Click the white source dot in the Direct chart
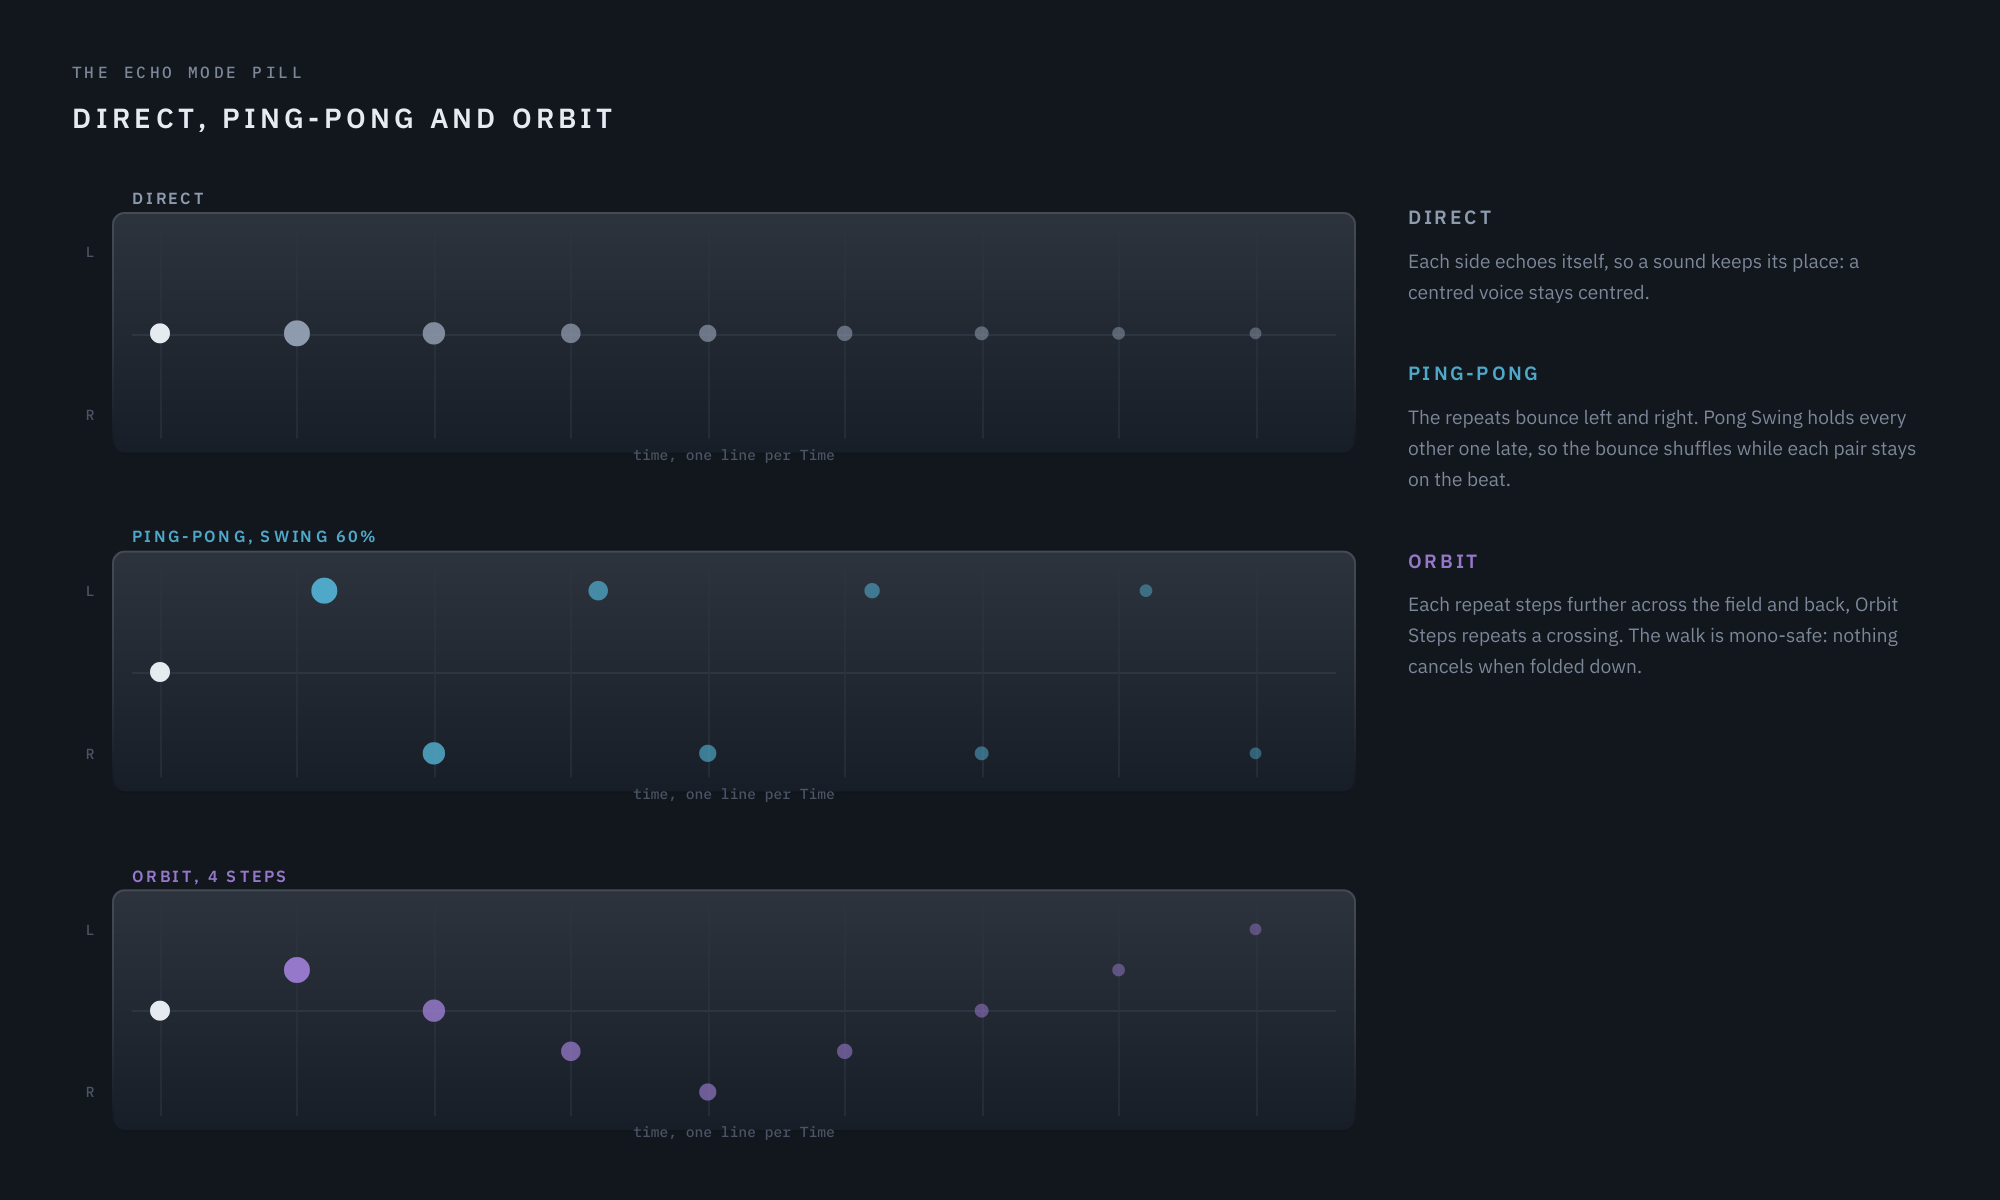The width and height of the screenshot is (2000, 1200). 160,333
